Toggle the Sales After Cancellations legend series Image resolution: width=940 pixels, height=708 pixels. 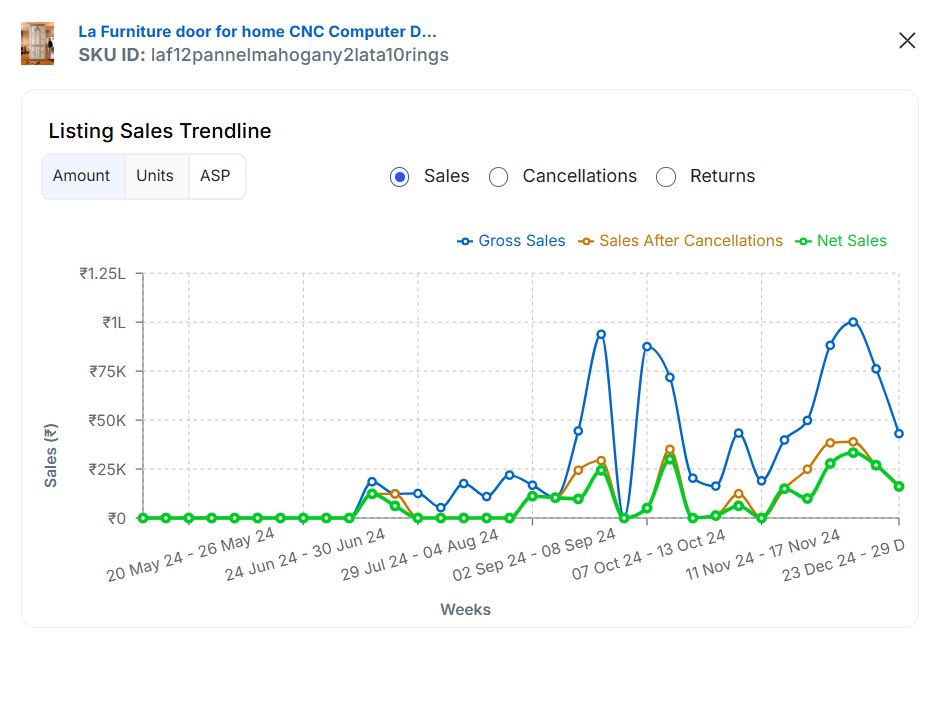coord(680,241)
